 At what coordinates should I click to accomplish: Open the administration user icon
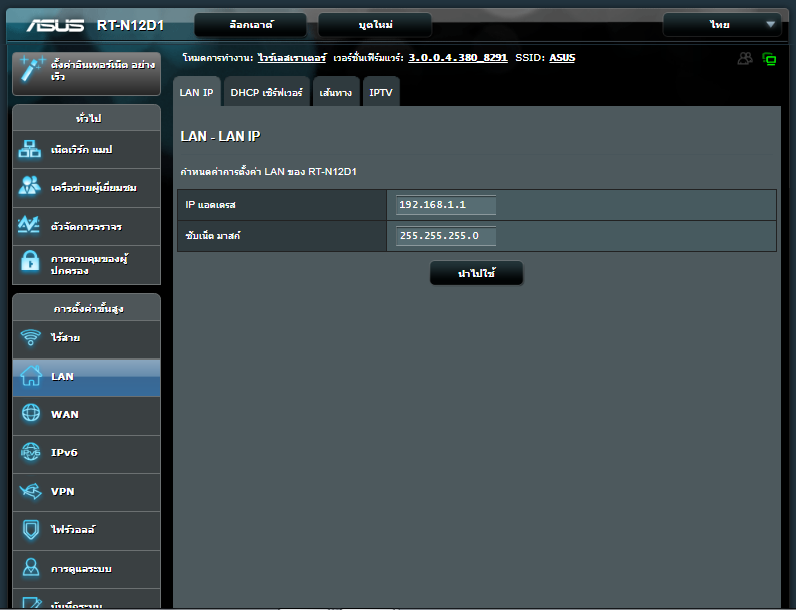coord(31,568)
